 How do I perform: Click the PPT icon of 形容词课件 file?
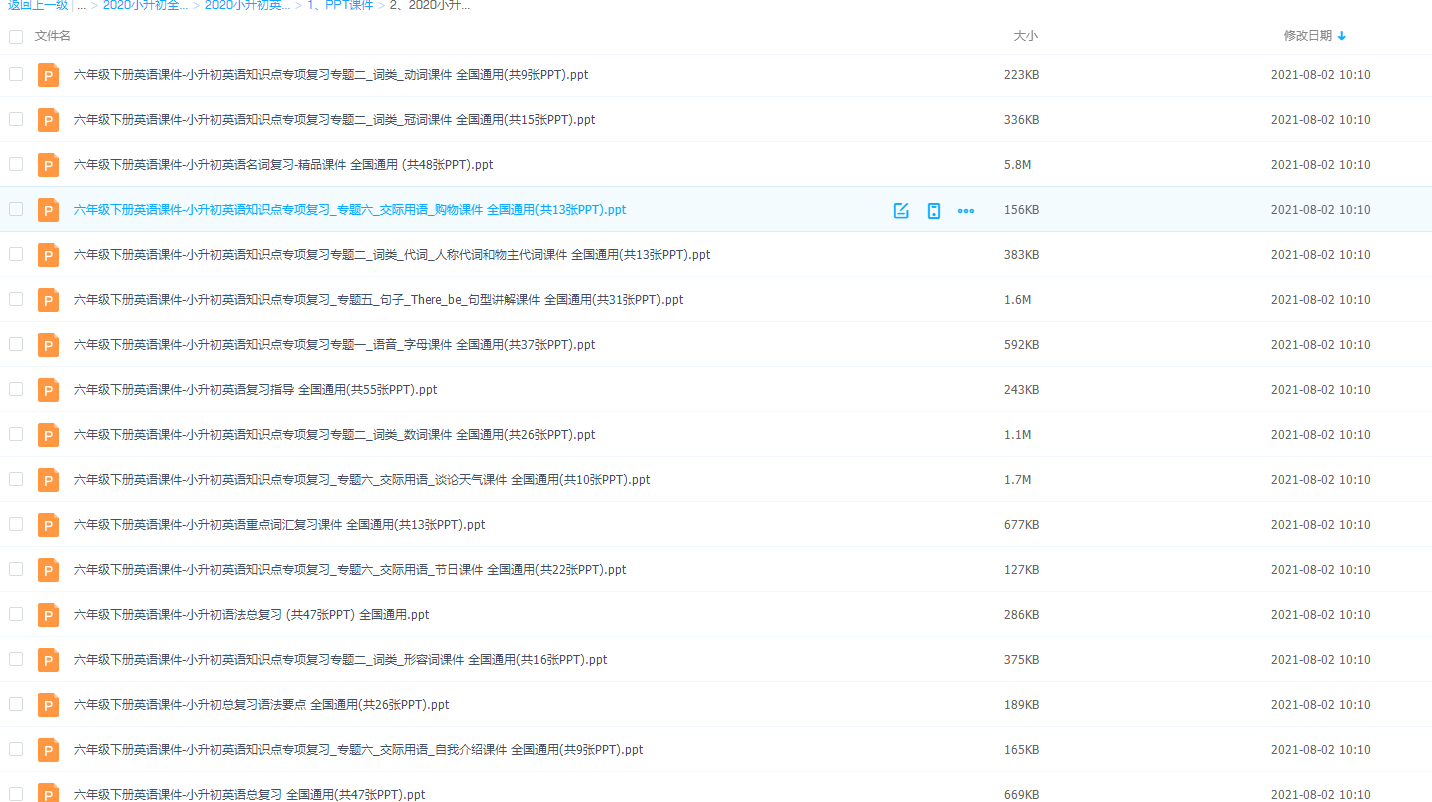48,660
